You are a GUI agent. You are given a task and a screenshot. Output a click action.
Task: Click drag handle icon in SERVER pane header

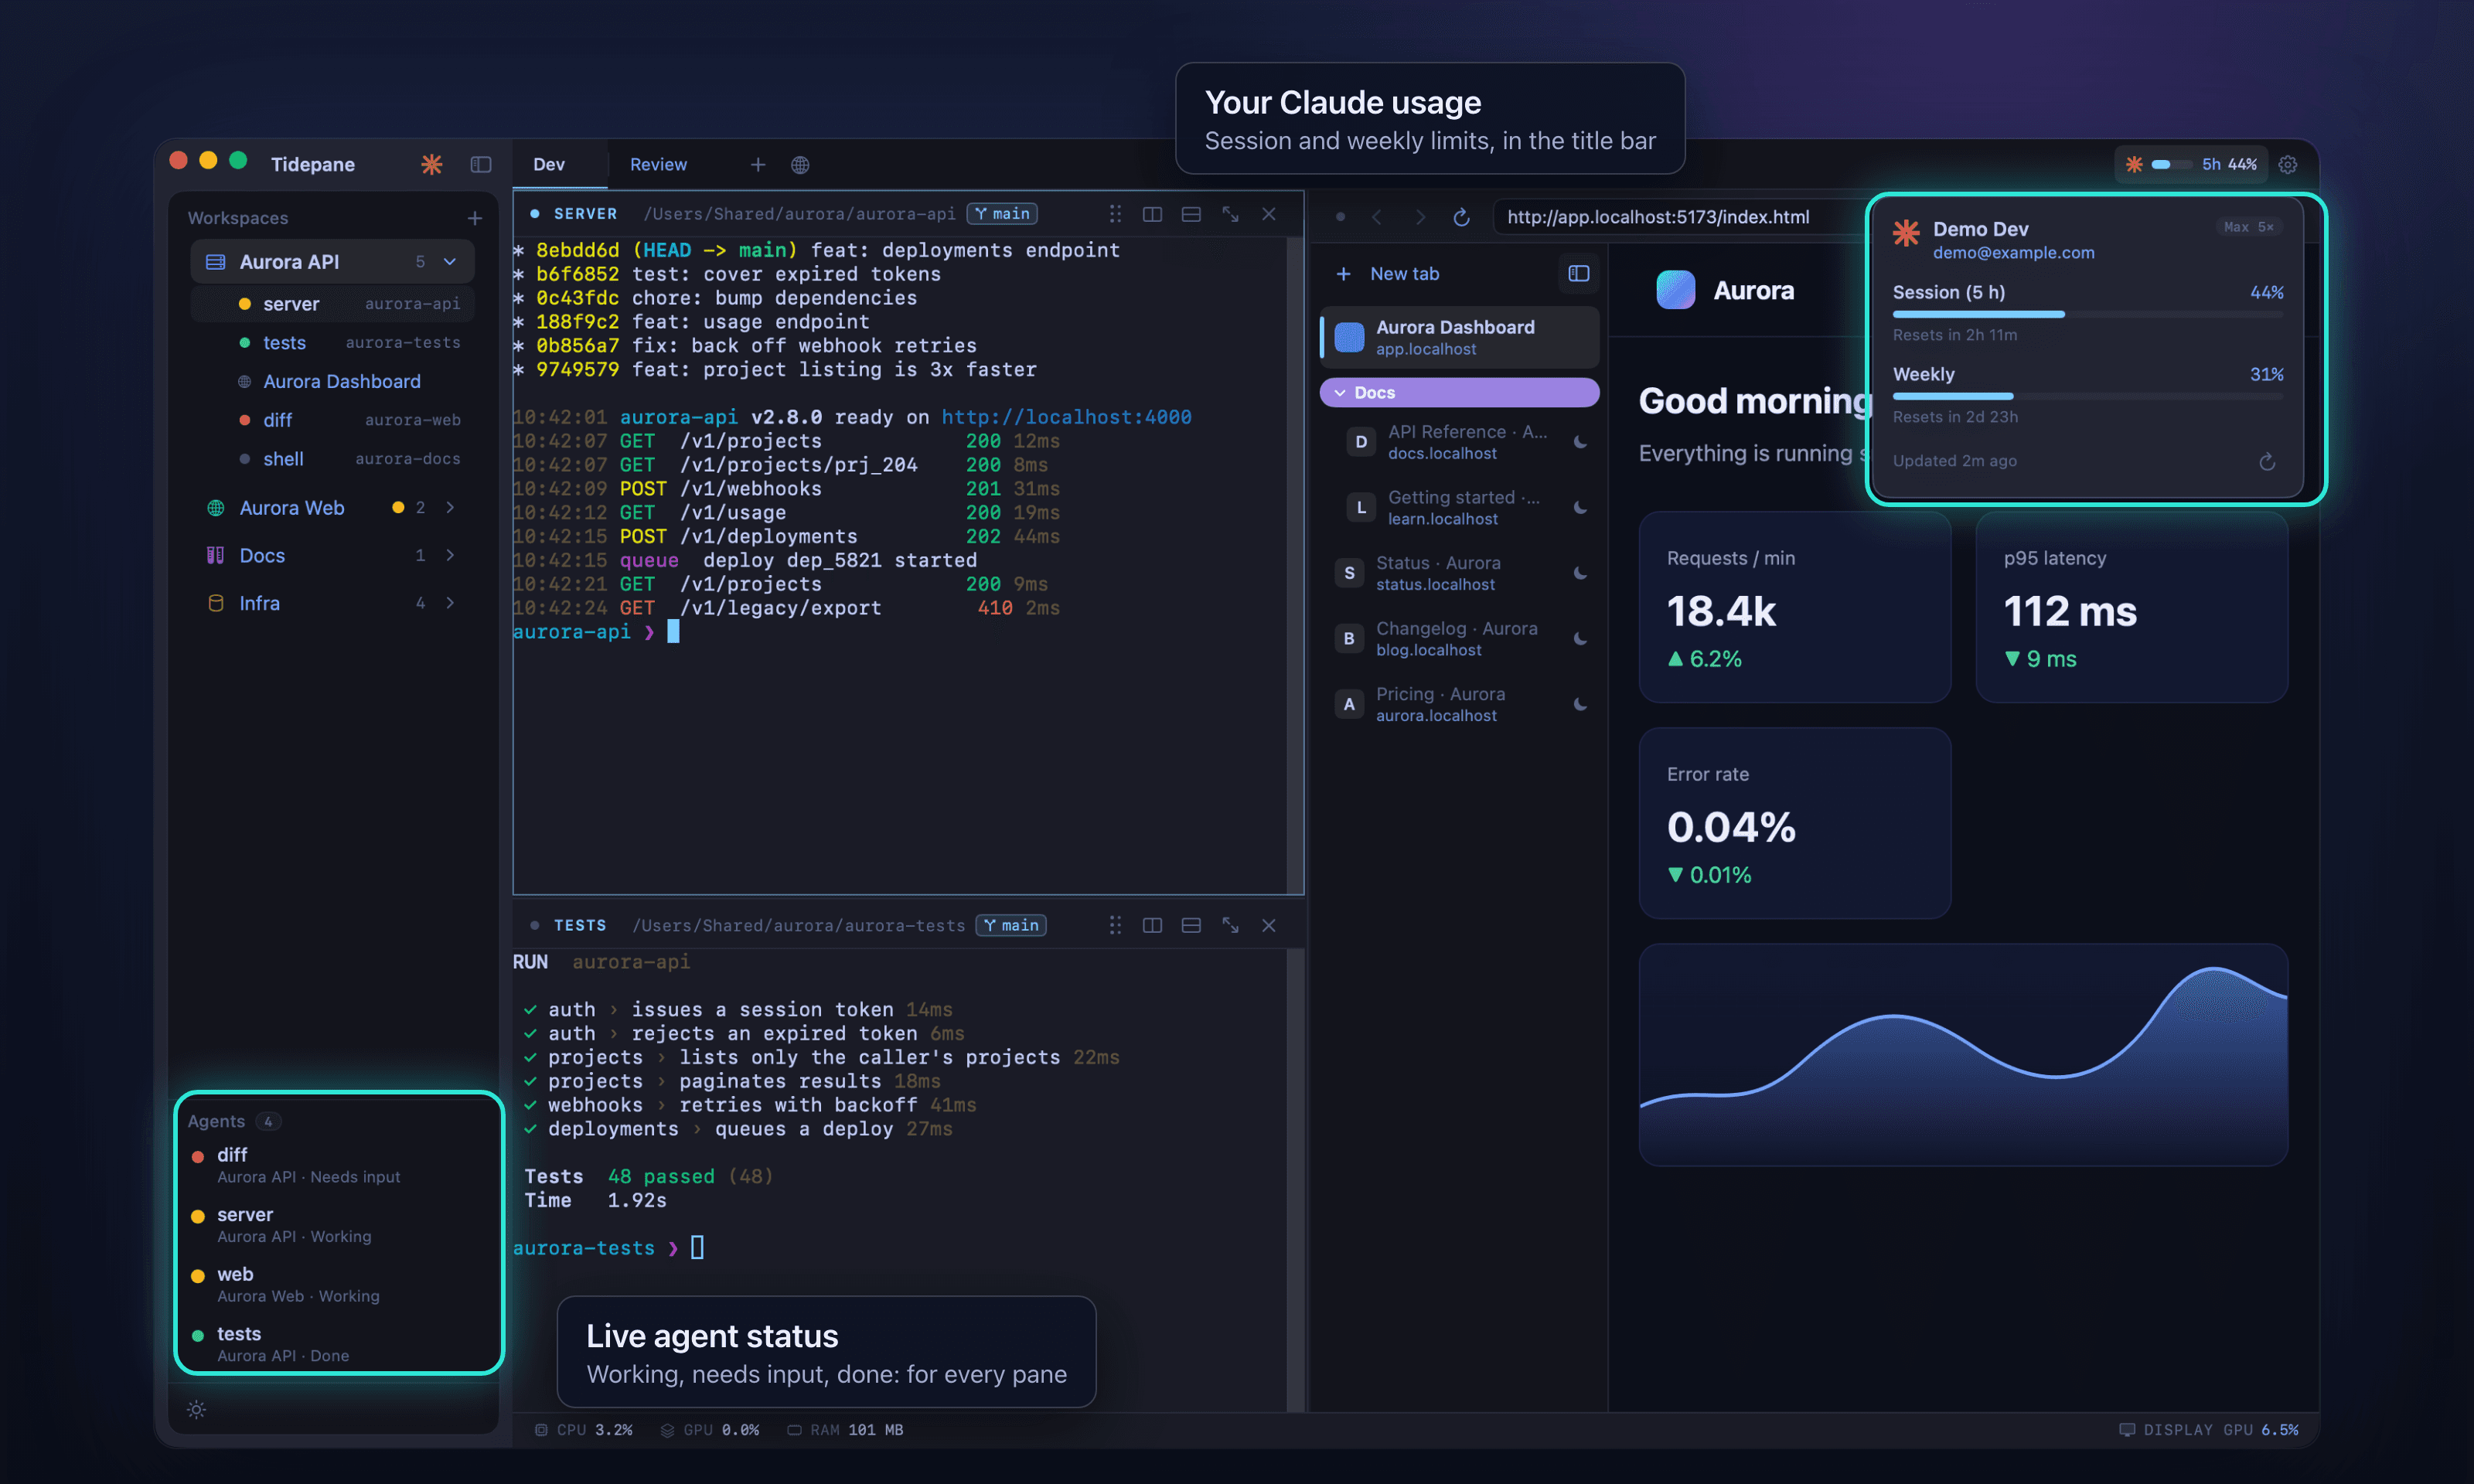[1115, 214]
